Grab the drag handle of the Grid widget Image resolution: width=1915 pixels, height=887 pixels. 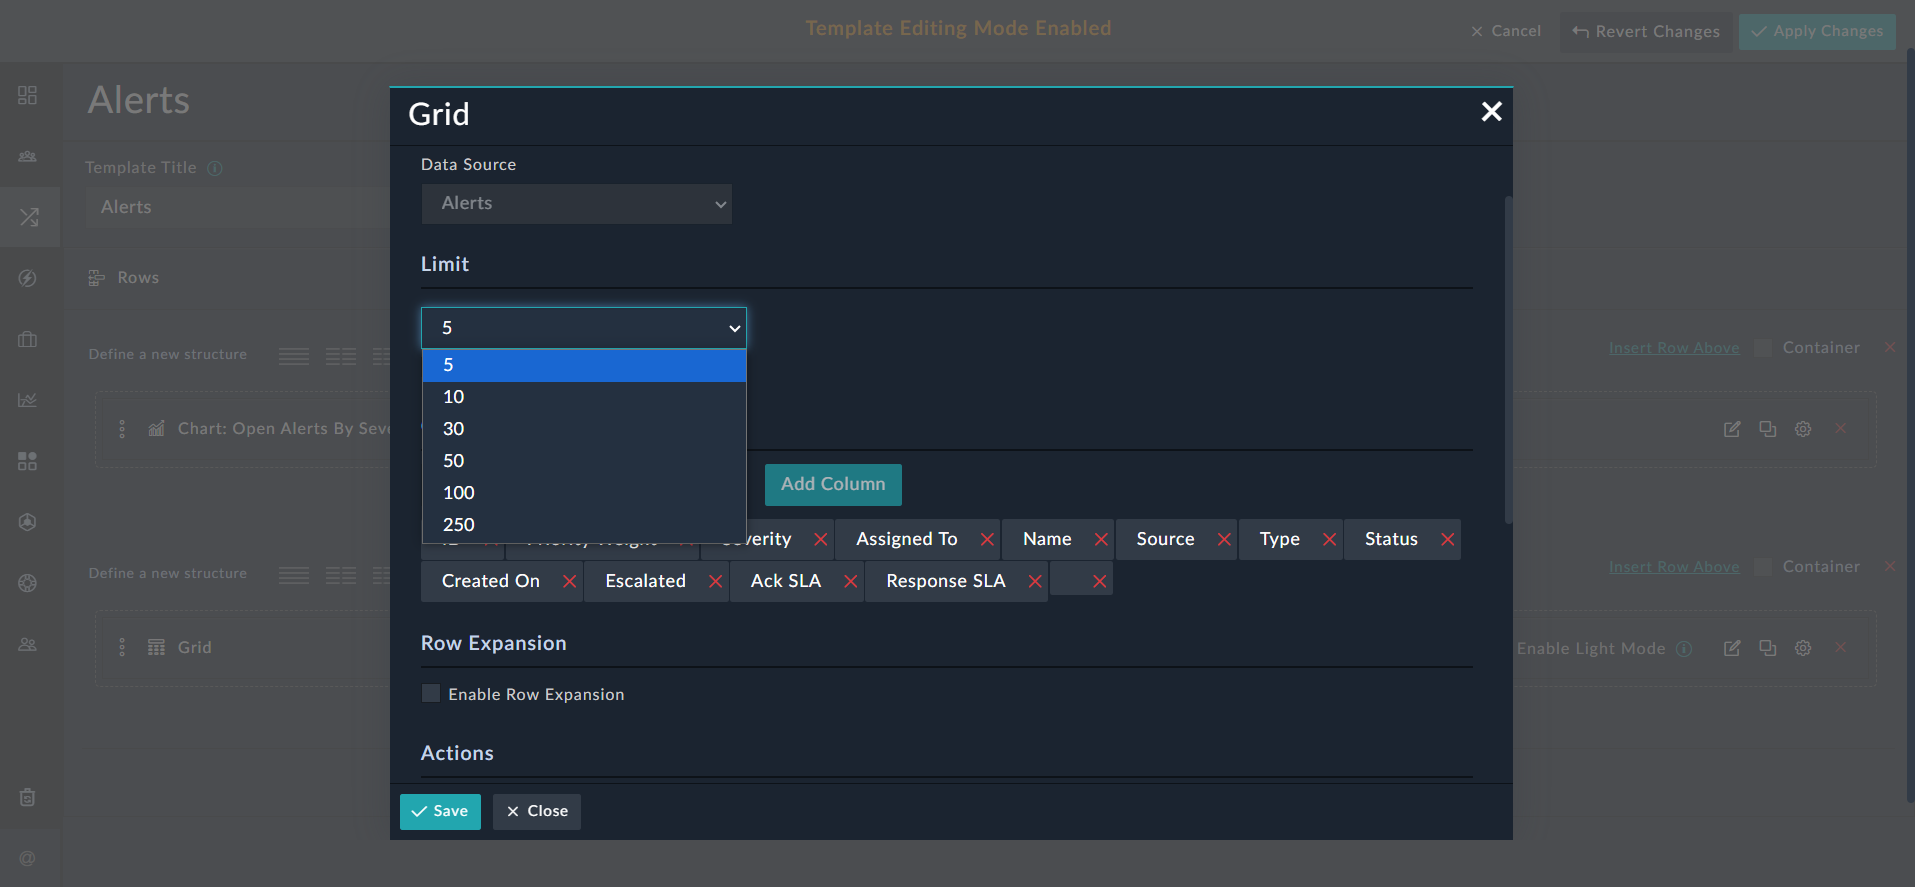click(x=122, y=647)
